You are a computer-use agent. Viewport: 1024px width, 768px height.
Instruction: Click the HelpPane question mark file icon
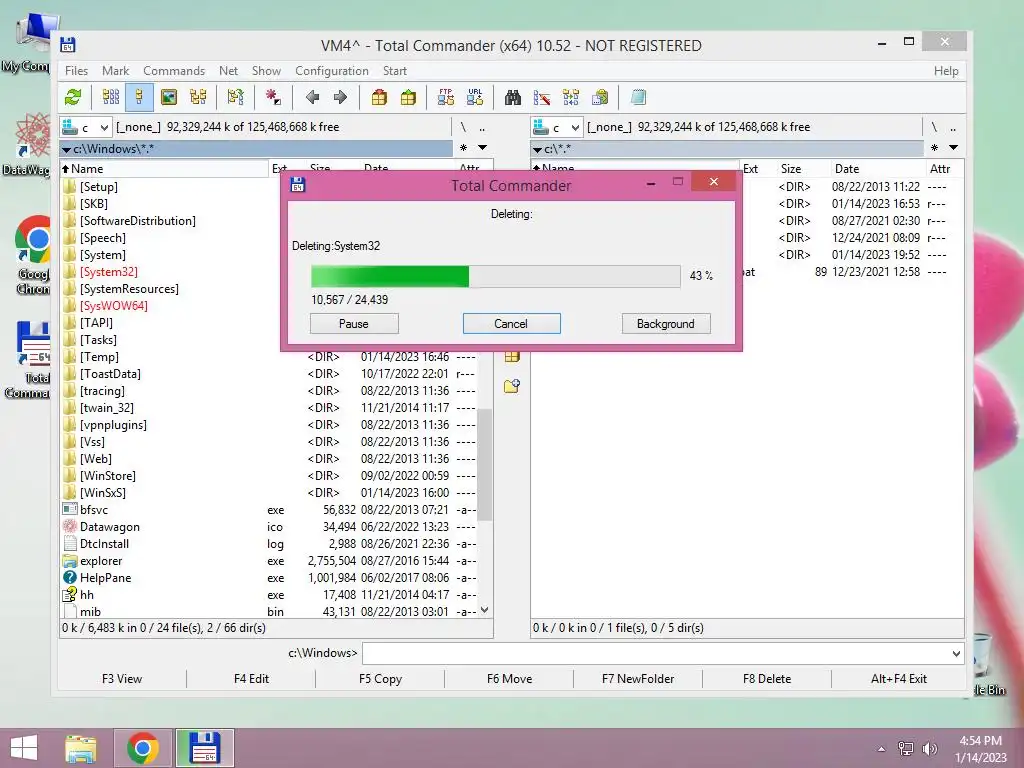click(69, 578)
